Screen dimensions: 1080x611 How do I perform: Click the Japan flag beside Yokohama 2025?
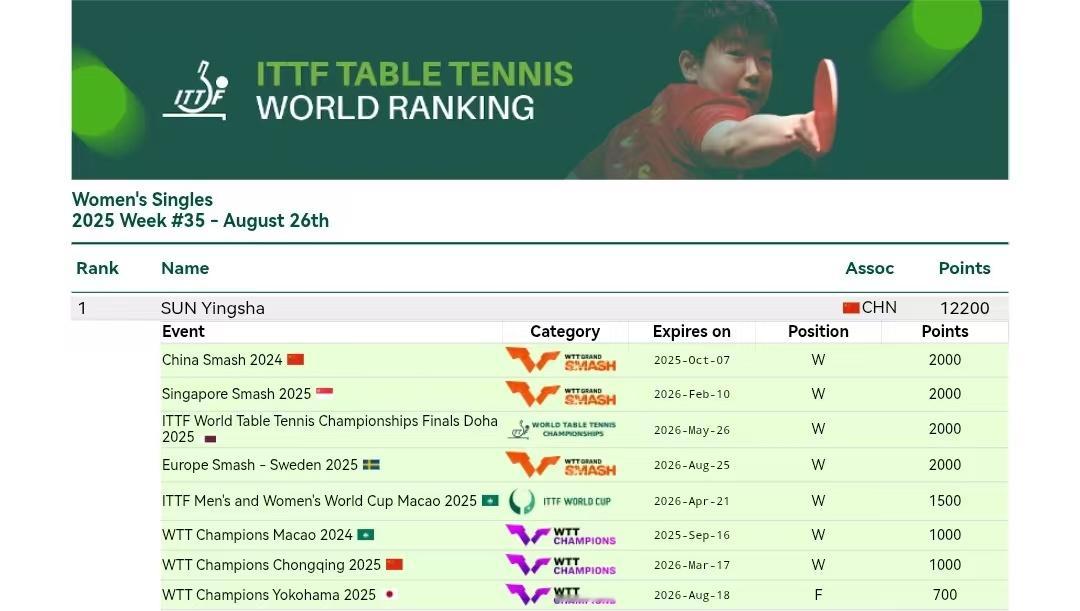tap(390, 594)
